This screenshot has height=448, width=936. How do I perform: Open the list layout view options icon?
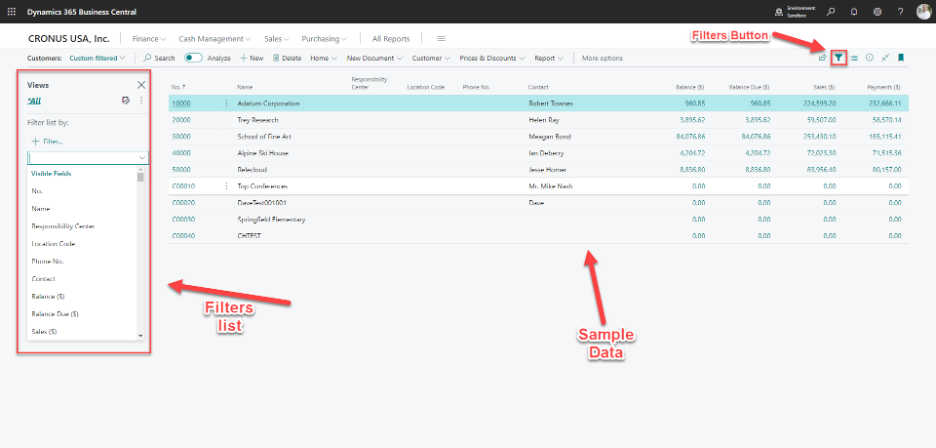click(x=854, y=58)
